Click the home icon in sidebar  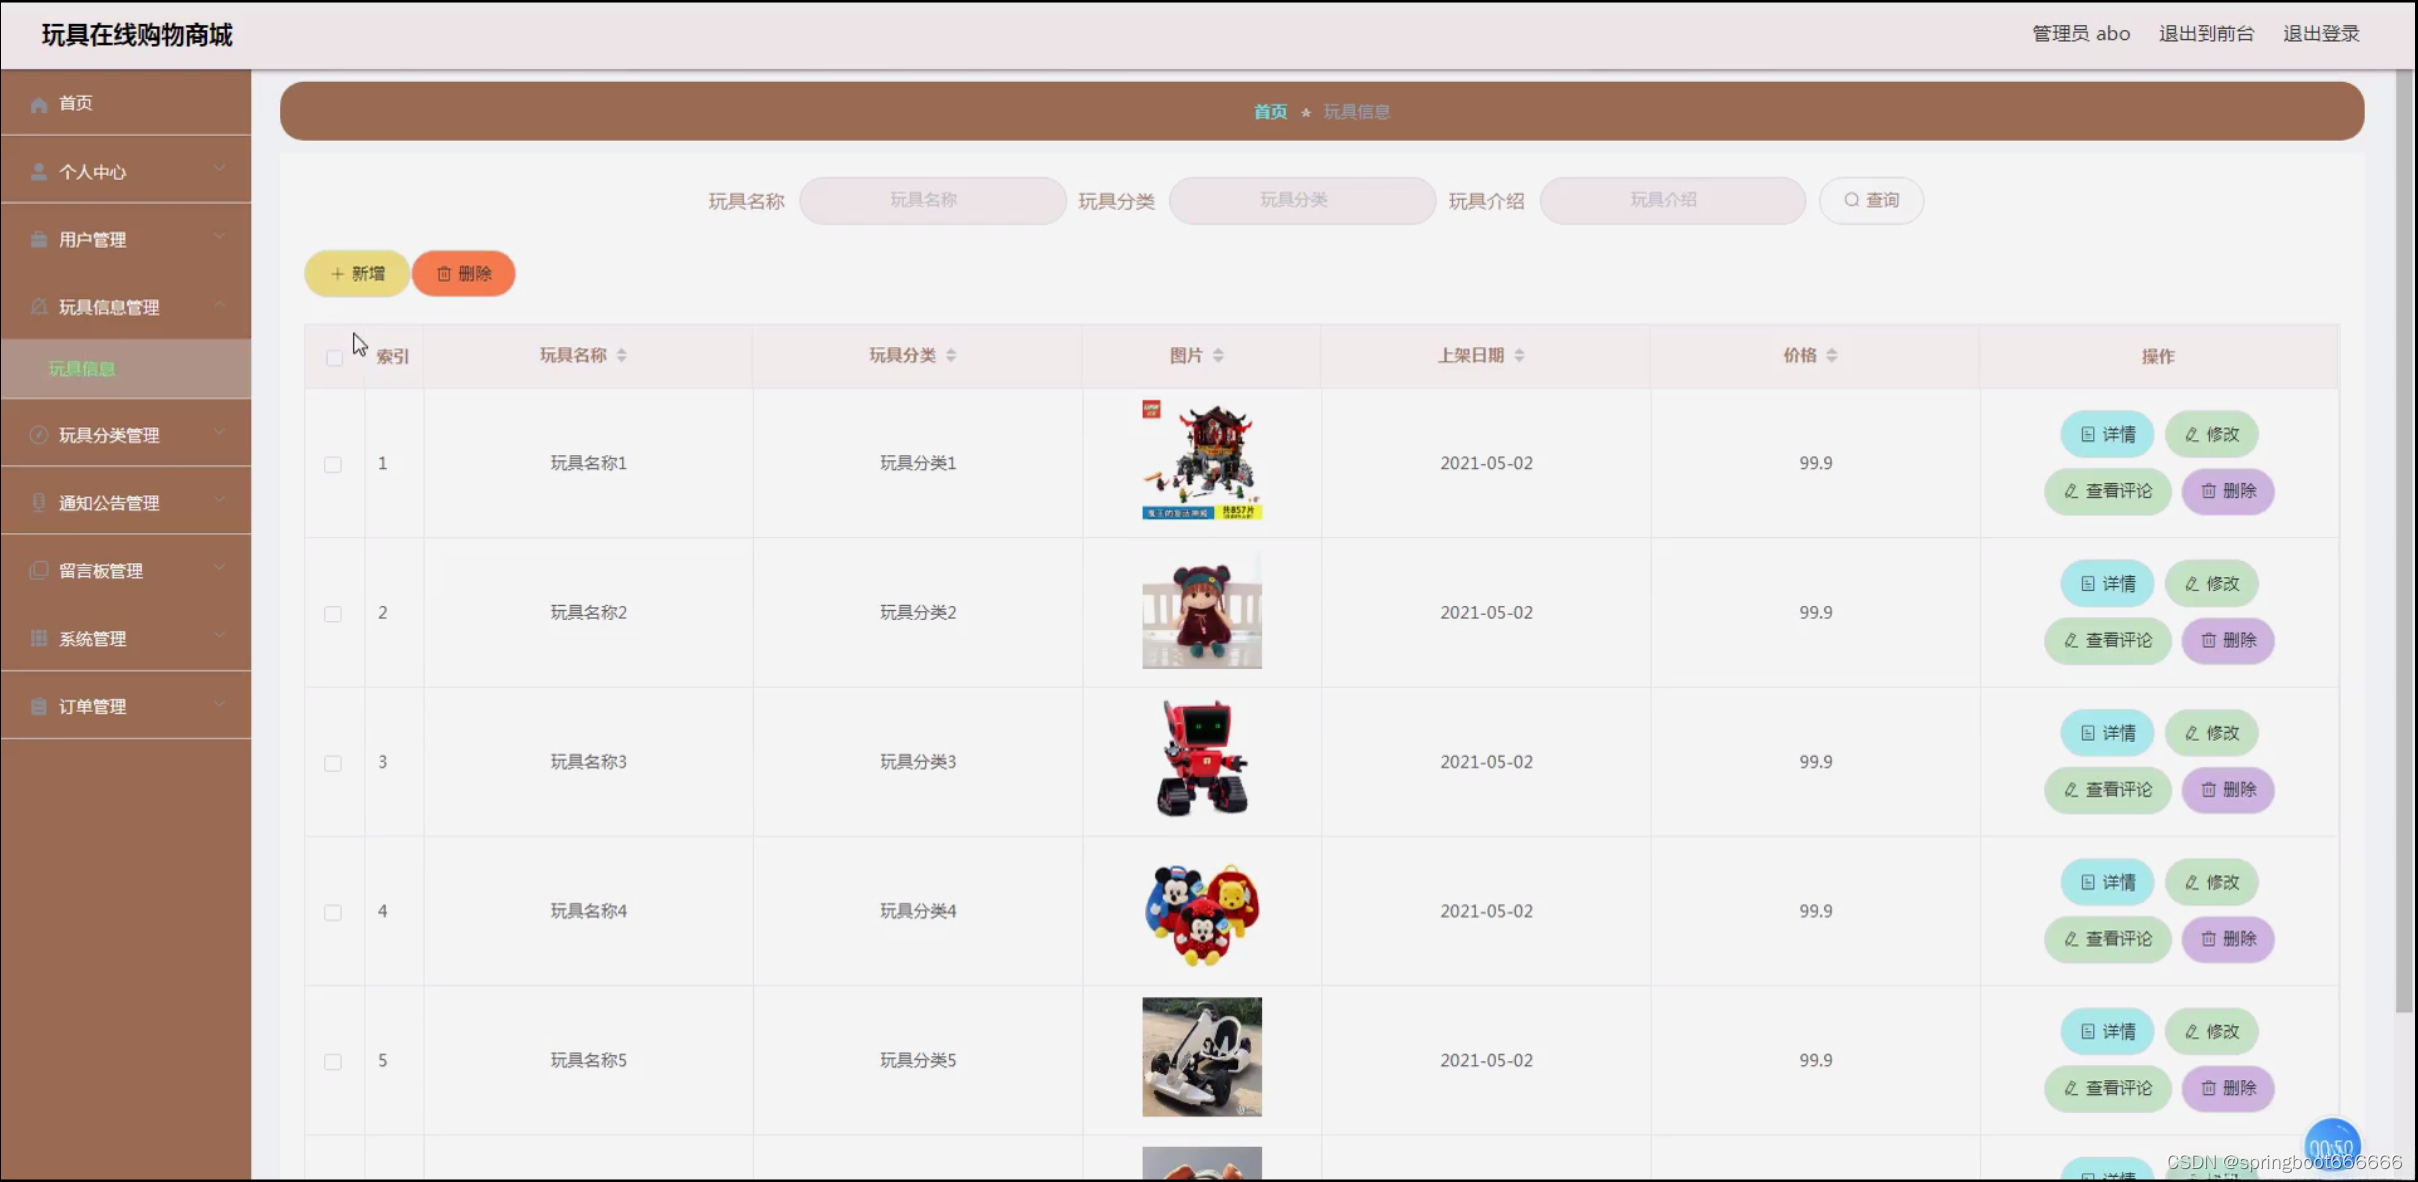pos(39,104)
